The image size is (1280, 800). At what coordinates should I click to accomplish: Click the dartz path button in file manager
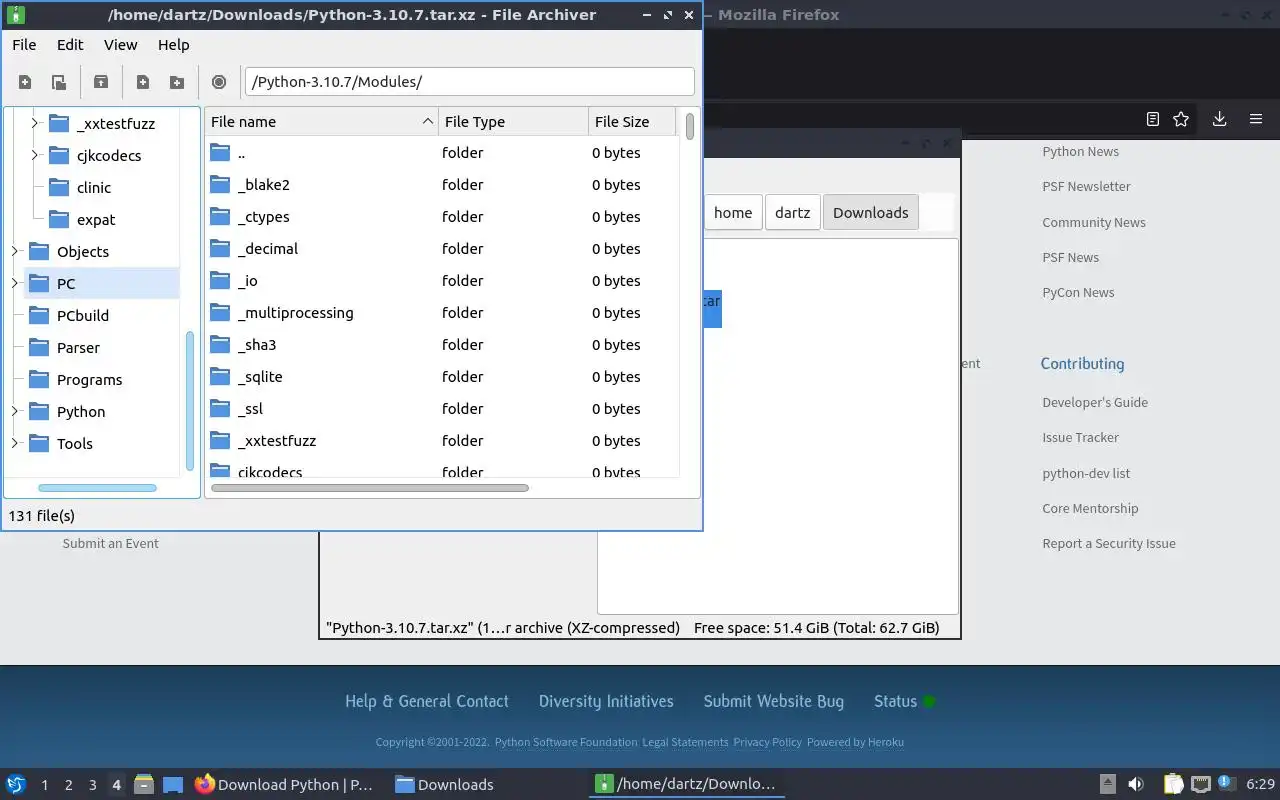792,213
